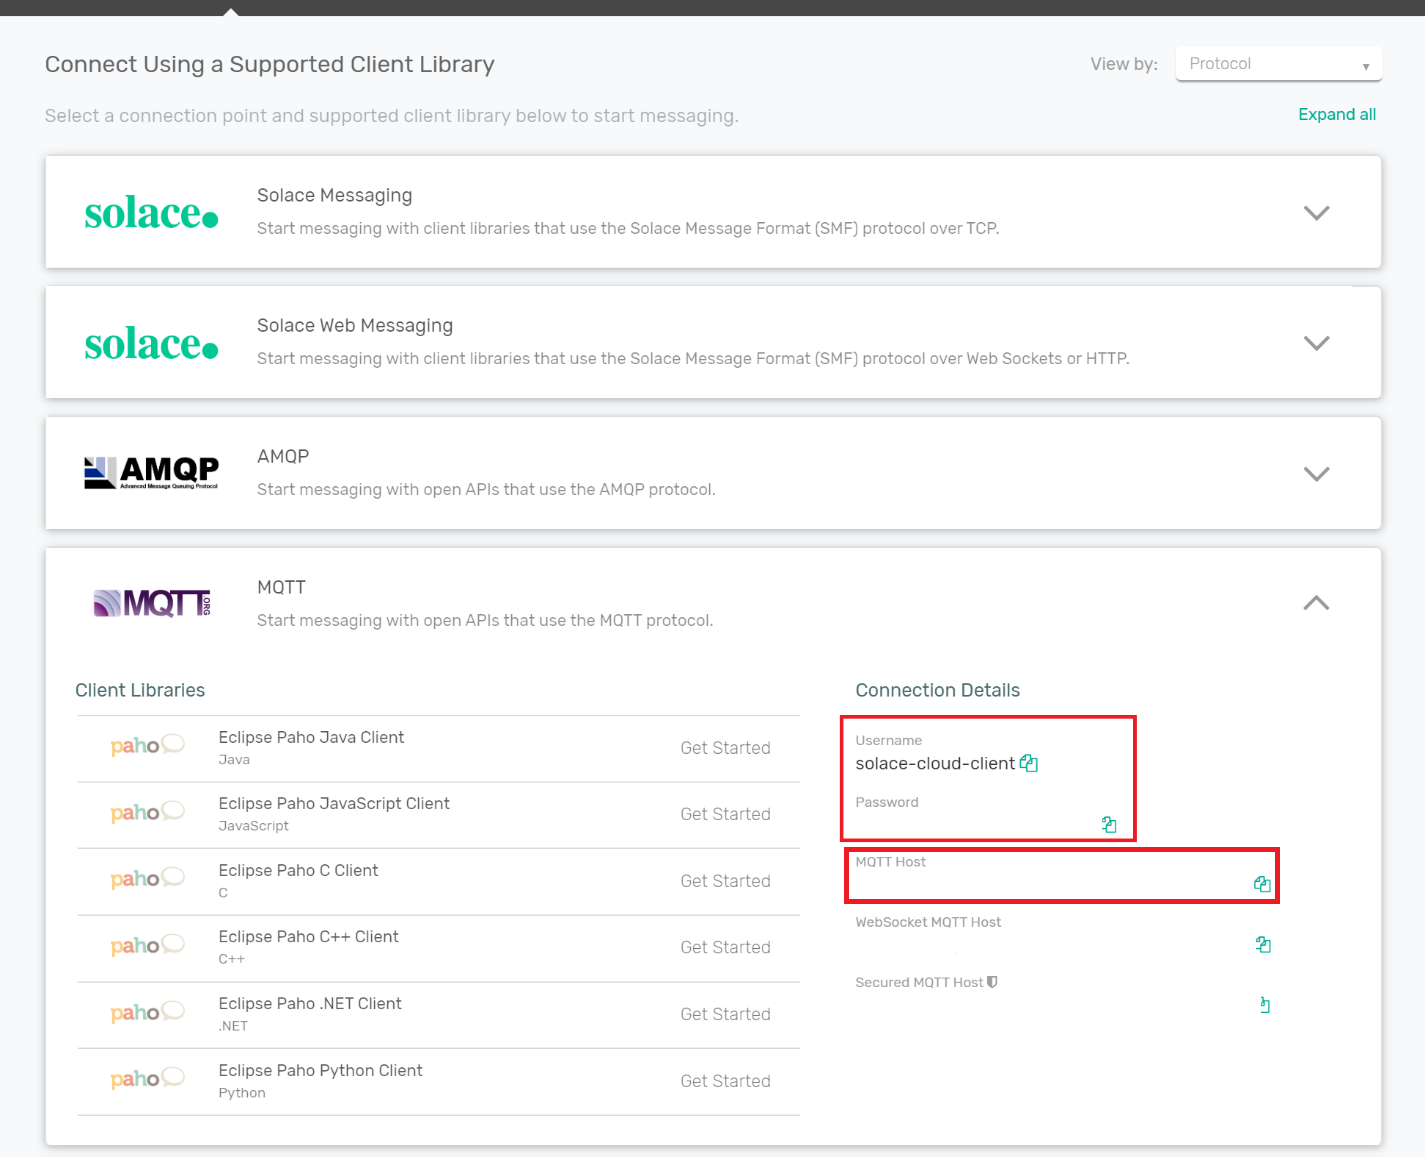Select Eclipse Paho .NET Client title
Image resolution: width=1425 pixels, height=1157 pixels.
310,1003
